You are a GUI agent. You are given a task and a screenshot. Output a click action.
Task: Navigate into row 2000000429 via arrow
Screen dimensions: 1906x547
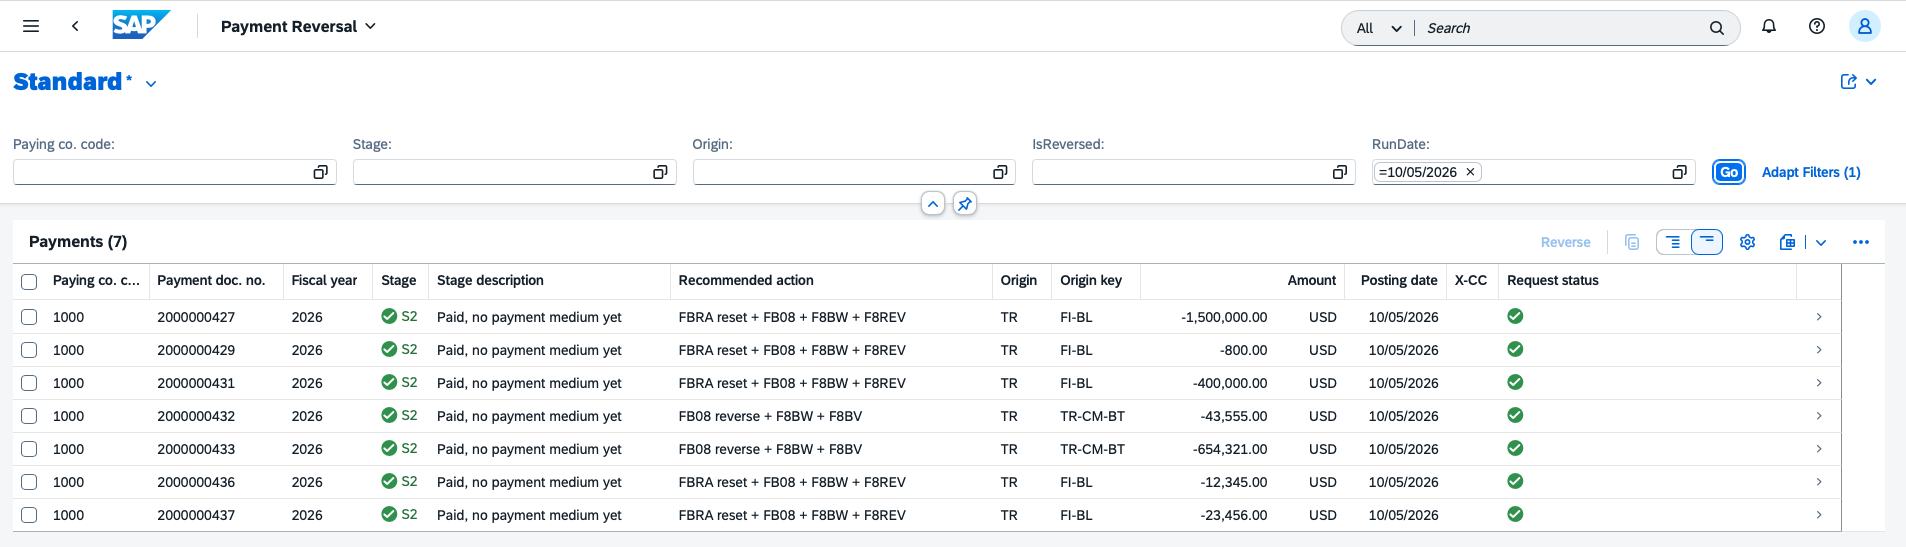tap(1819, 350)
